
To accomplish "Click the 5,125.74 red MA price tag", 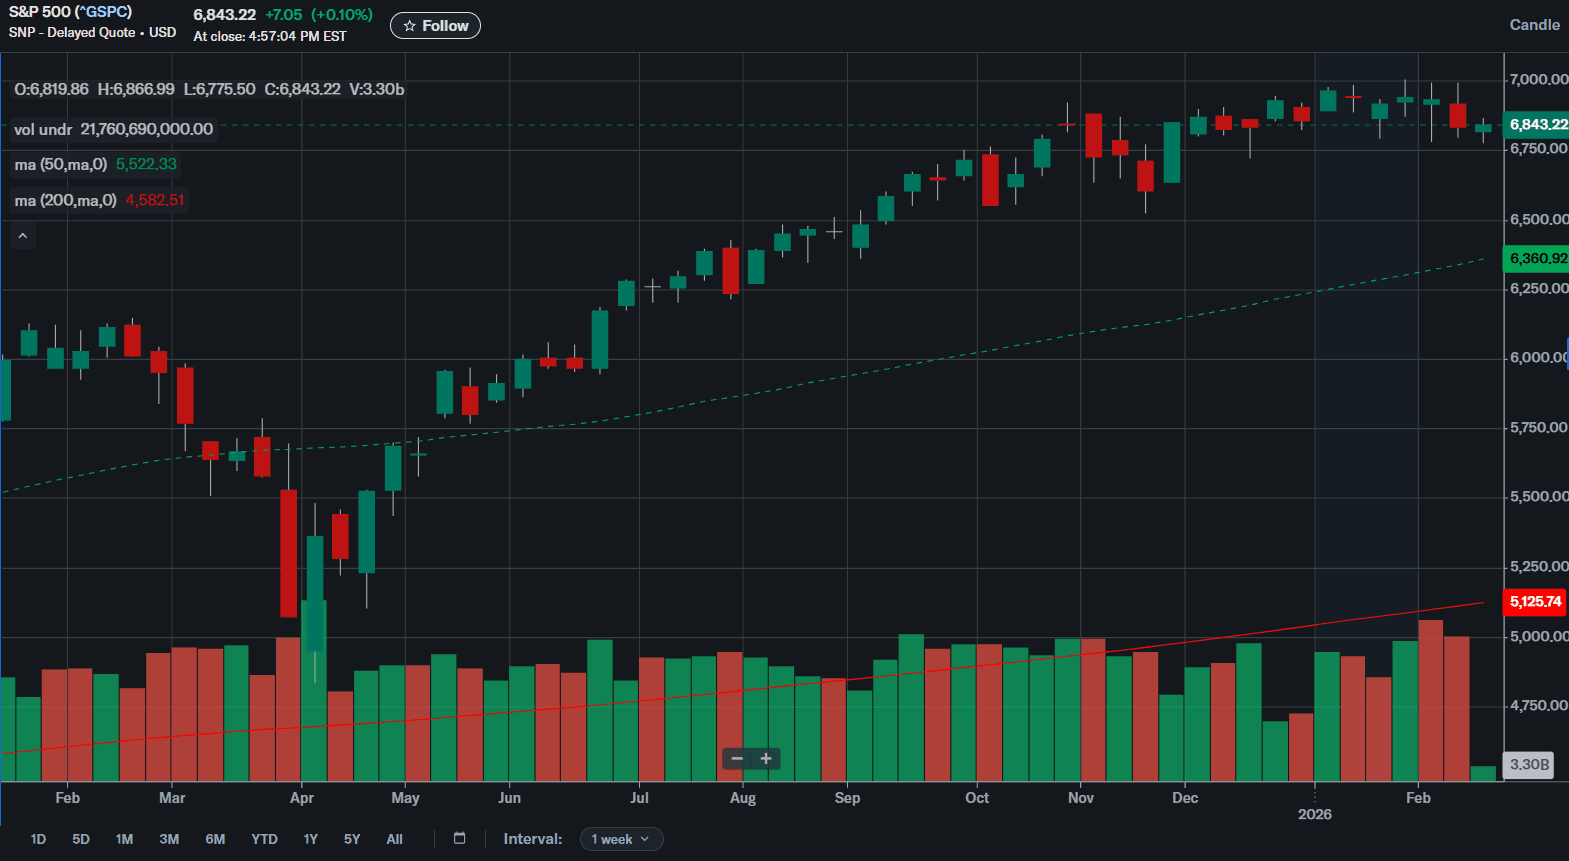I will click(x=1535, y=601).
